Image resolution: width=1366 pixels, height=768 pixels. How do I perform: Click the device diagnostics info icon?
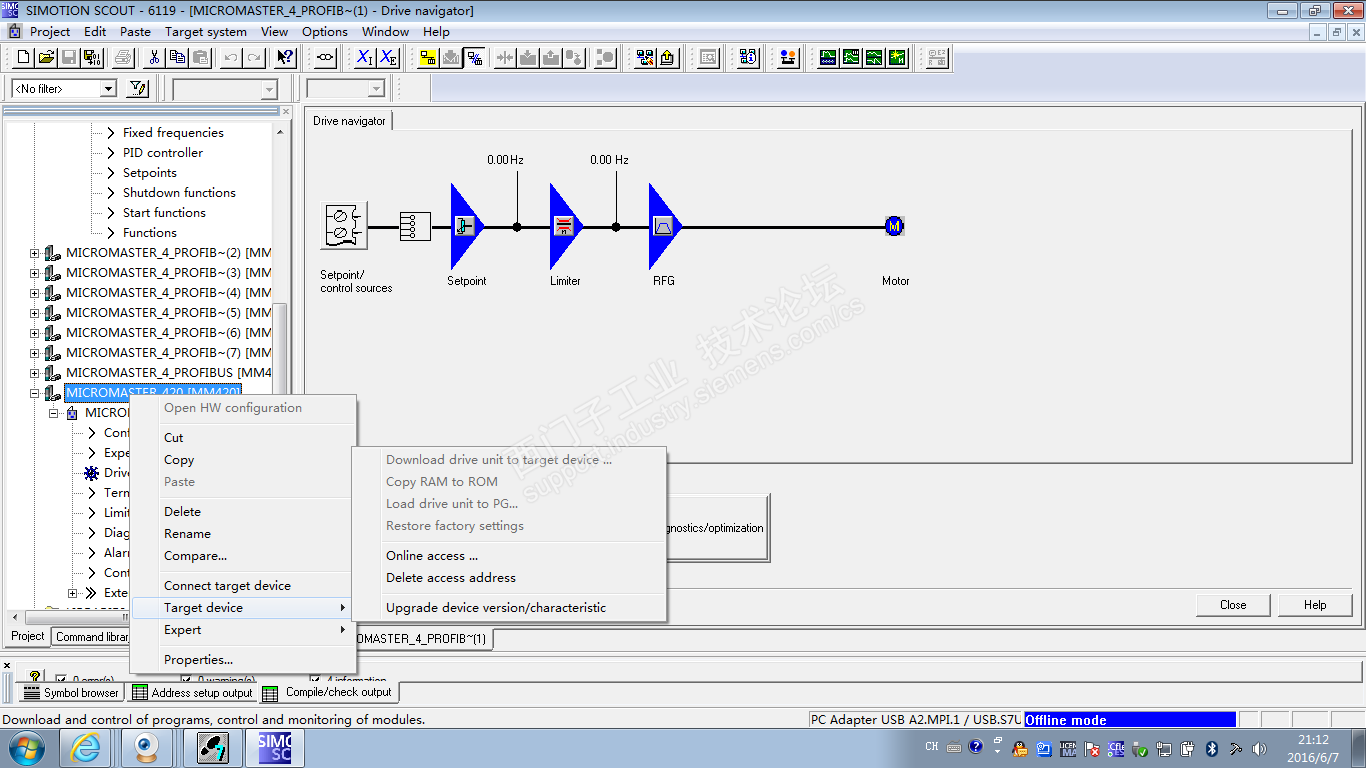click(749, 58)
